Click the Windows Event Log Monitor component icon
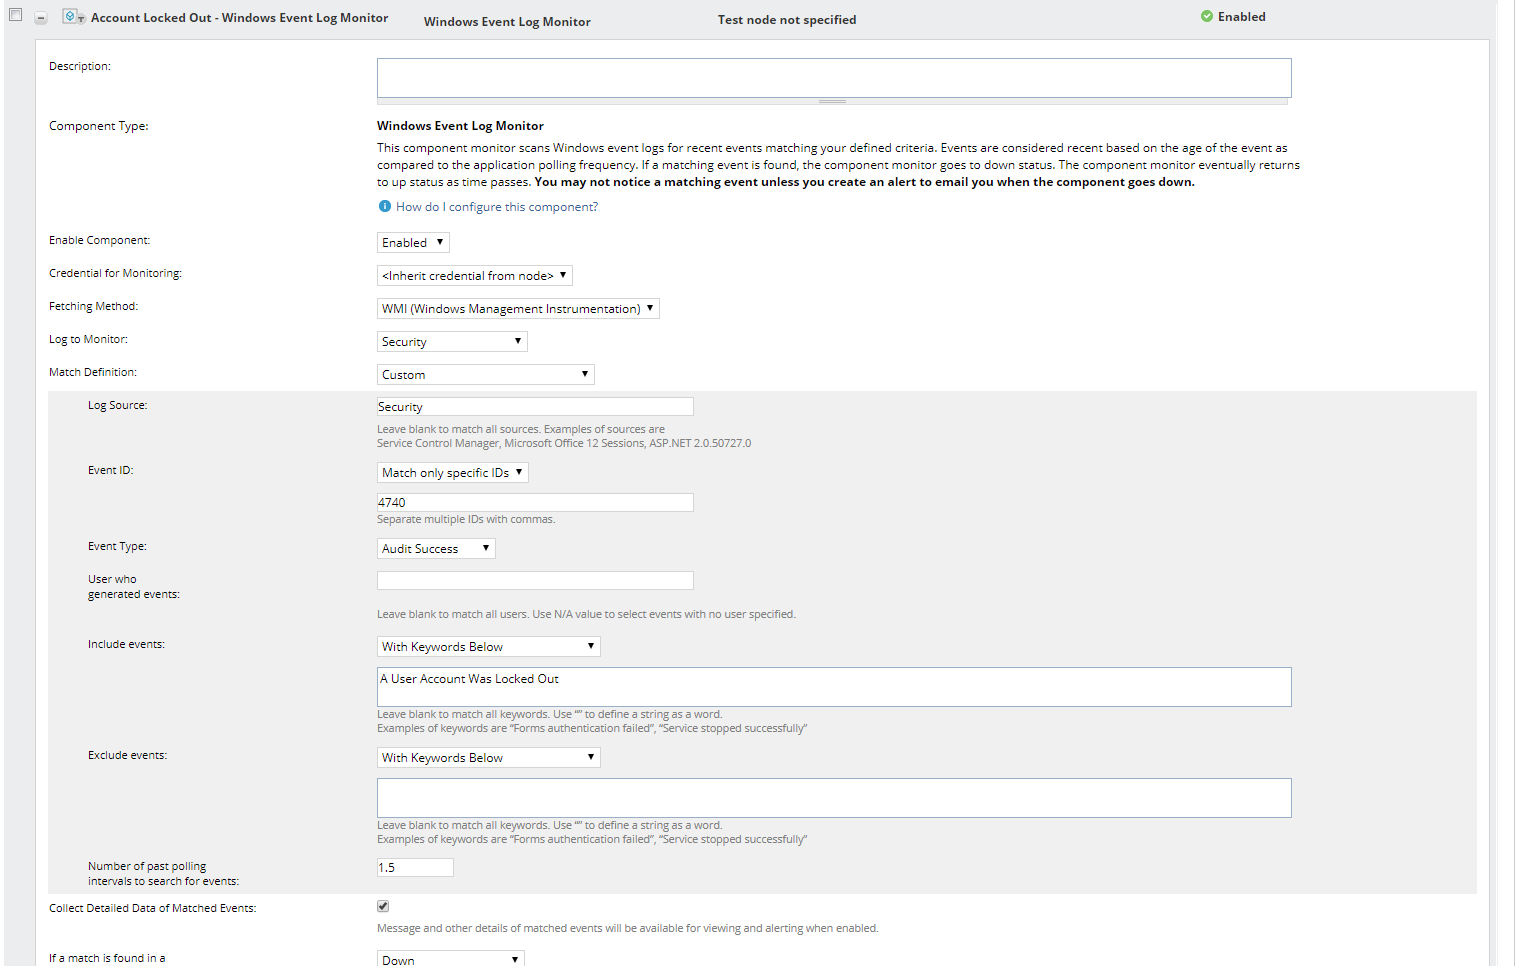 (74, 17)
